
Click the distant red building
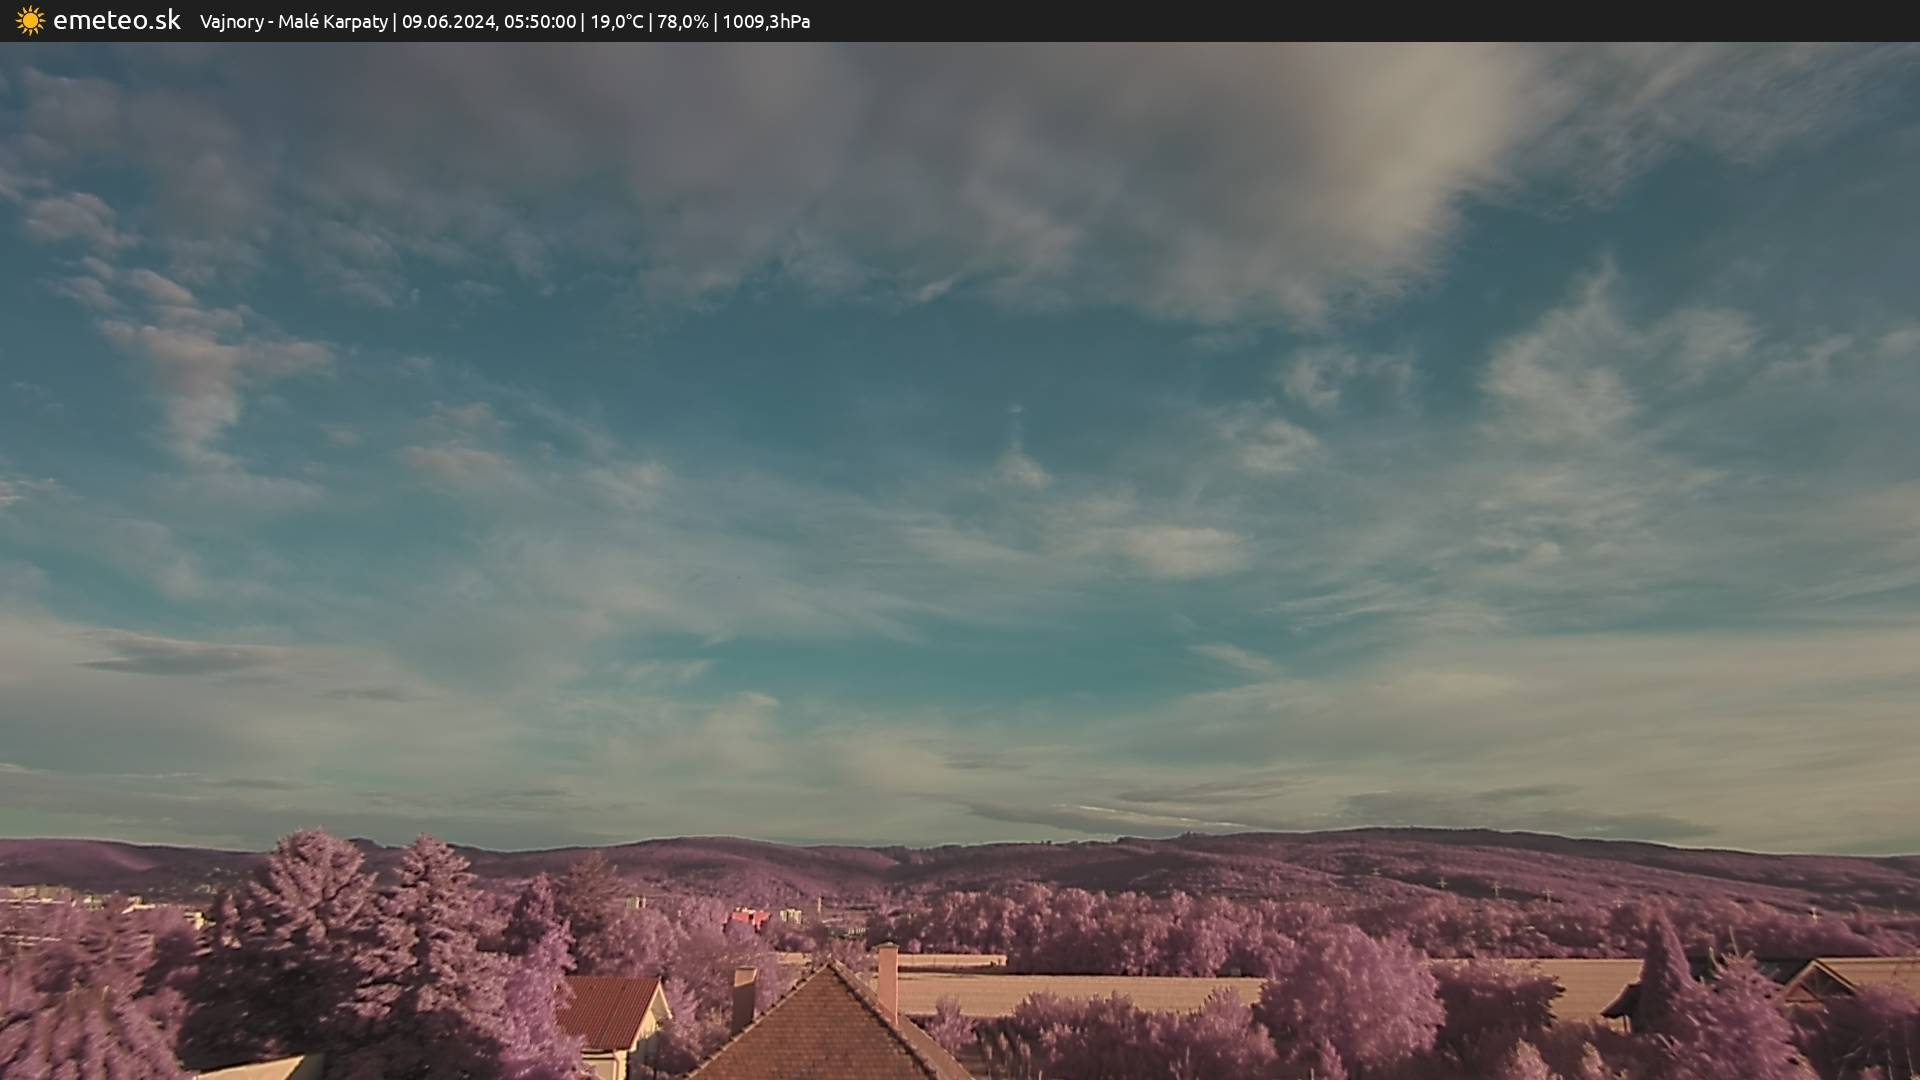[x=748, y=918]
